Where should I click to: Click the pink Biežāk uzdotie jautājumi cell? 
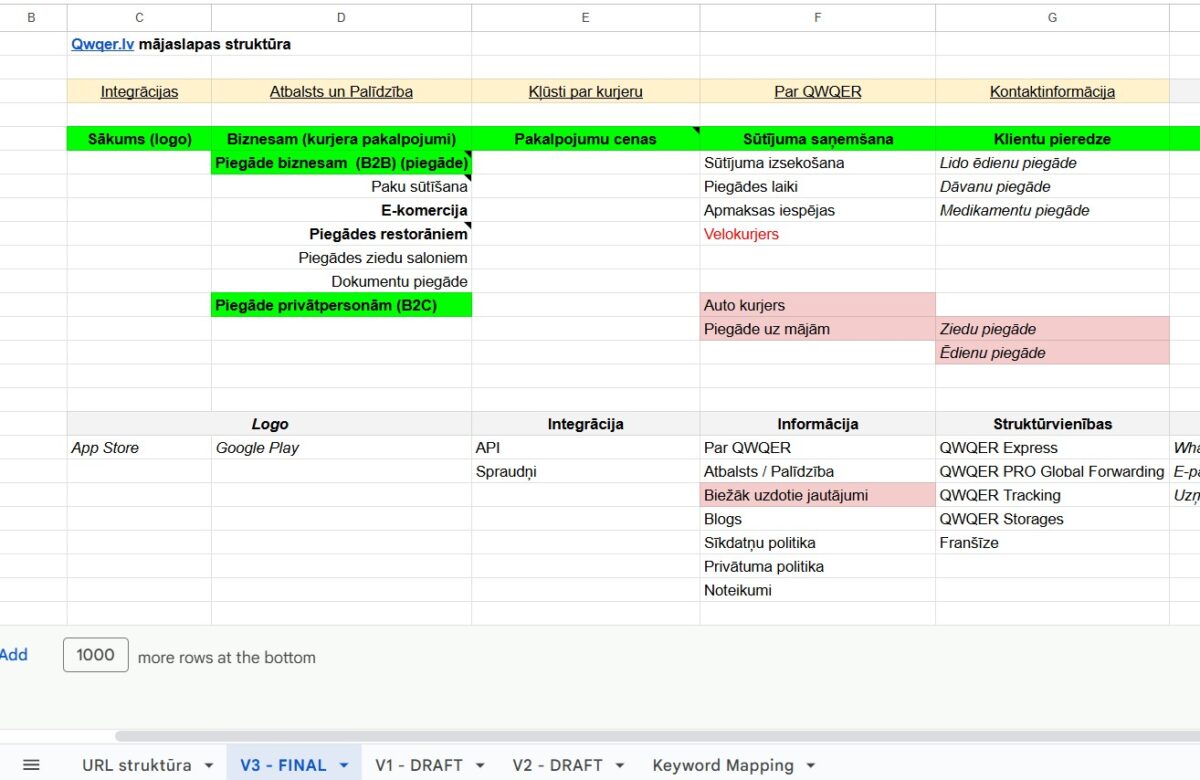[786, 495]
